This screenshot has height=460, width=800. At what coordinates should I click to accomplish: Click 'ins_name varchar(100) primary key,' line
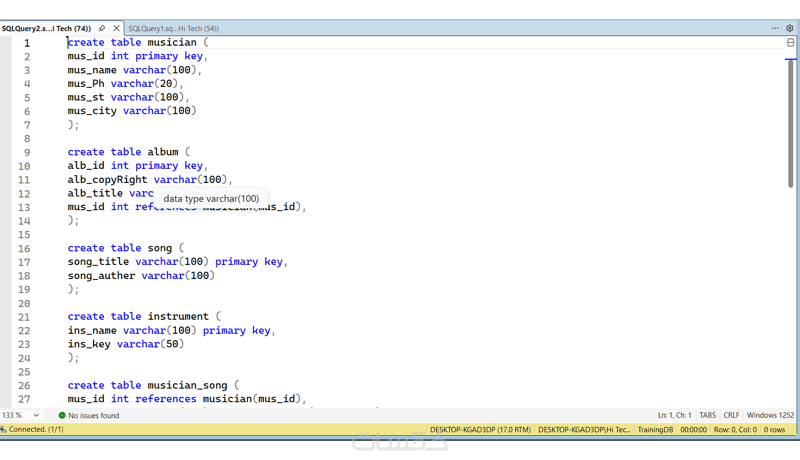(171, 330)
